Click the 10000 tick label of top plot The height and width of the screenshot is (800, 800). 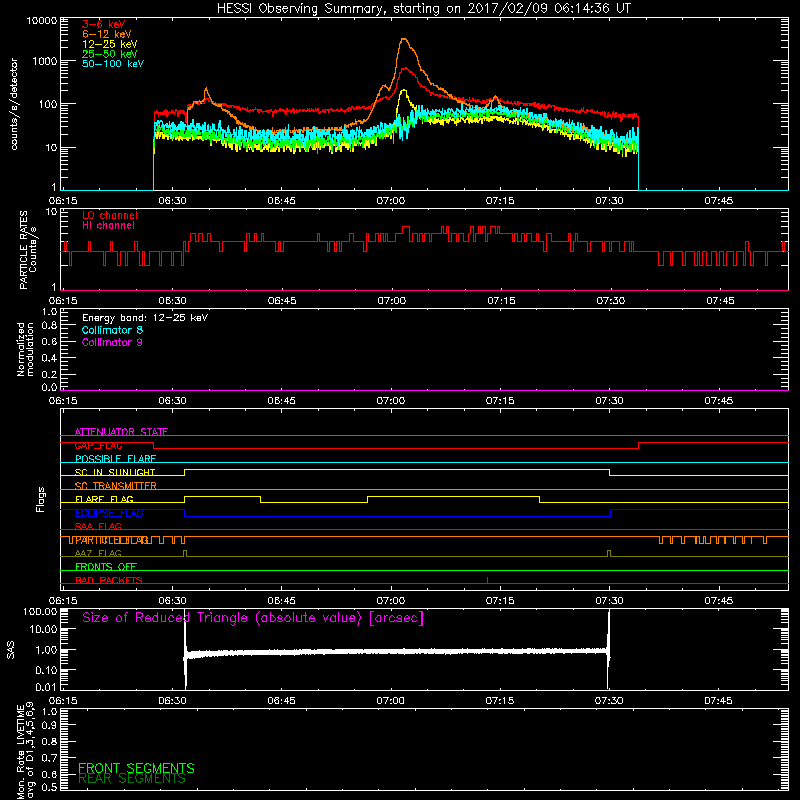coord(42,21)
